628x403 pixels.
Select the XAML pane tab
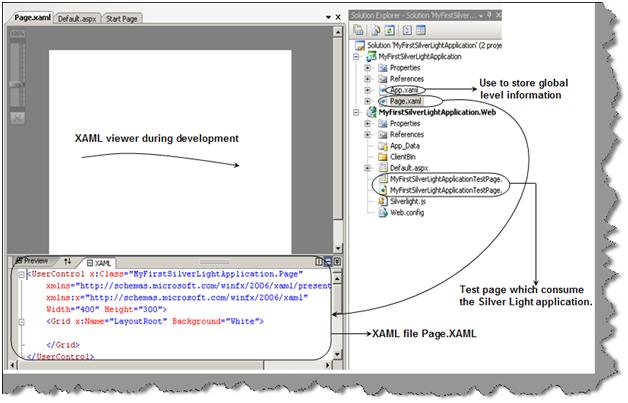click(x=99, y=263)
